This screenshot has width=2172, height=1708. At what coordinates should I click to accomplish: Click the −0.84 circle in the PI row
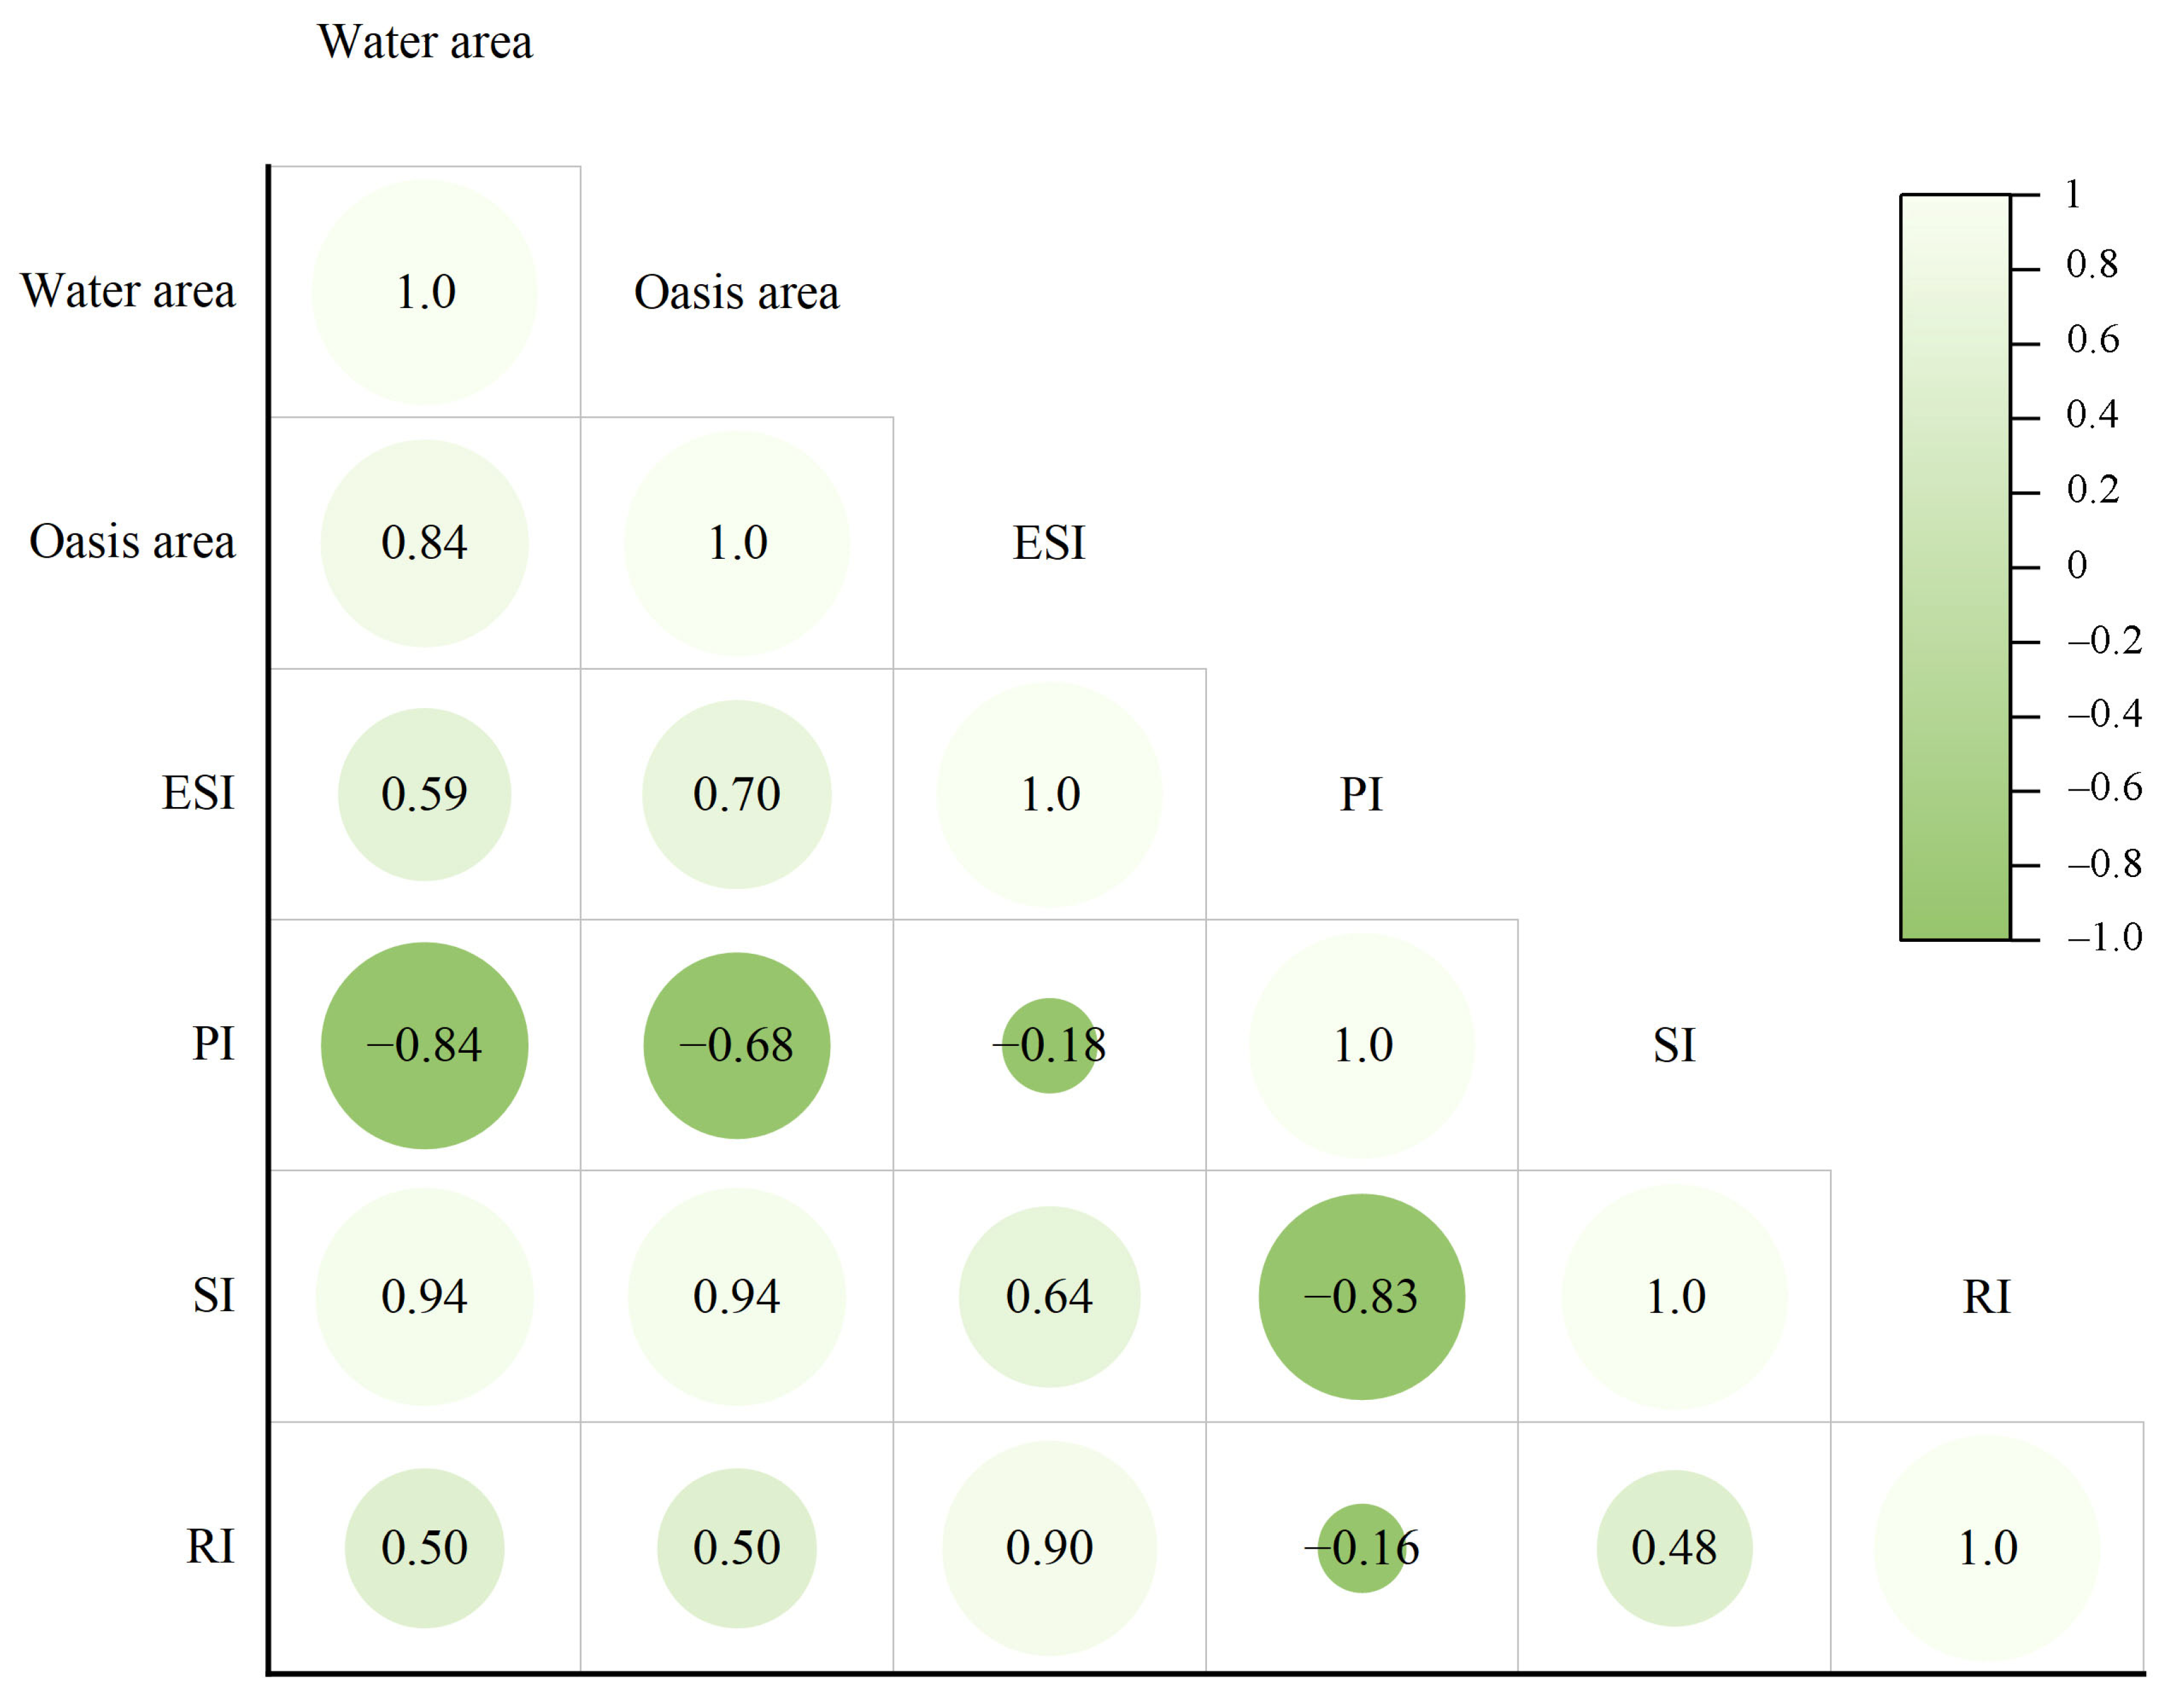(424, 1045)
